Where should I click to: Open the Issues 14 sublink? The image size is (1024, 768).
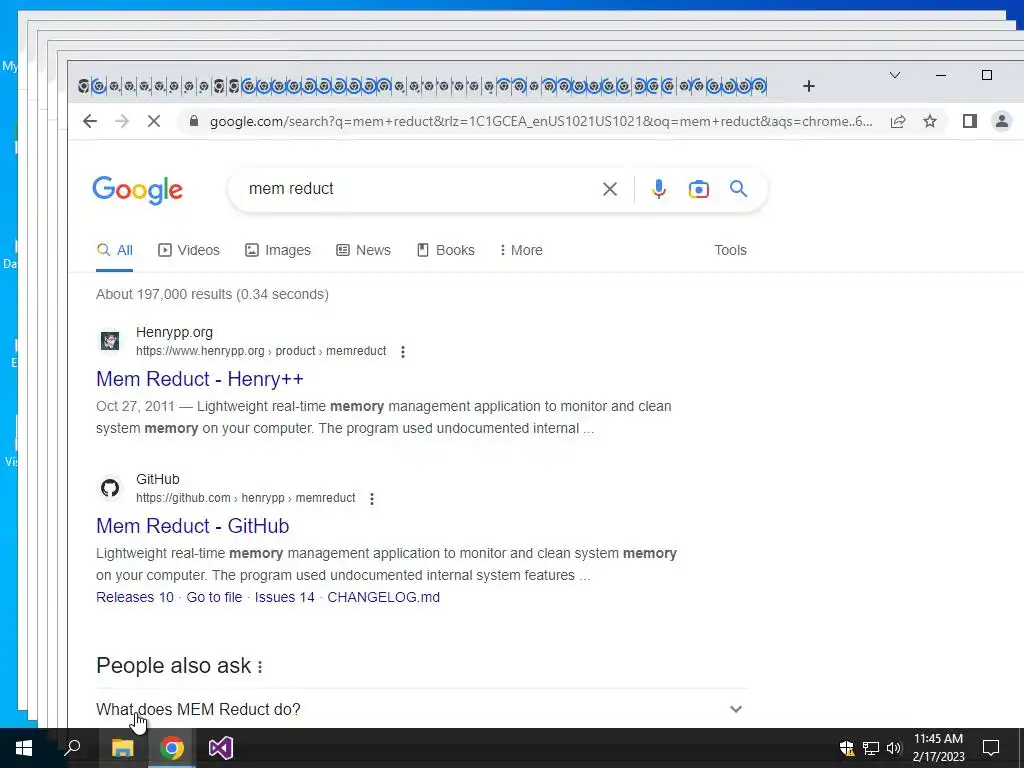click(285, 597)
